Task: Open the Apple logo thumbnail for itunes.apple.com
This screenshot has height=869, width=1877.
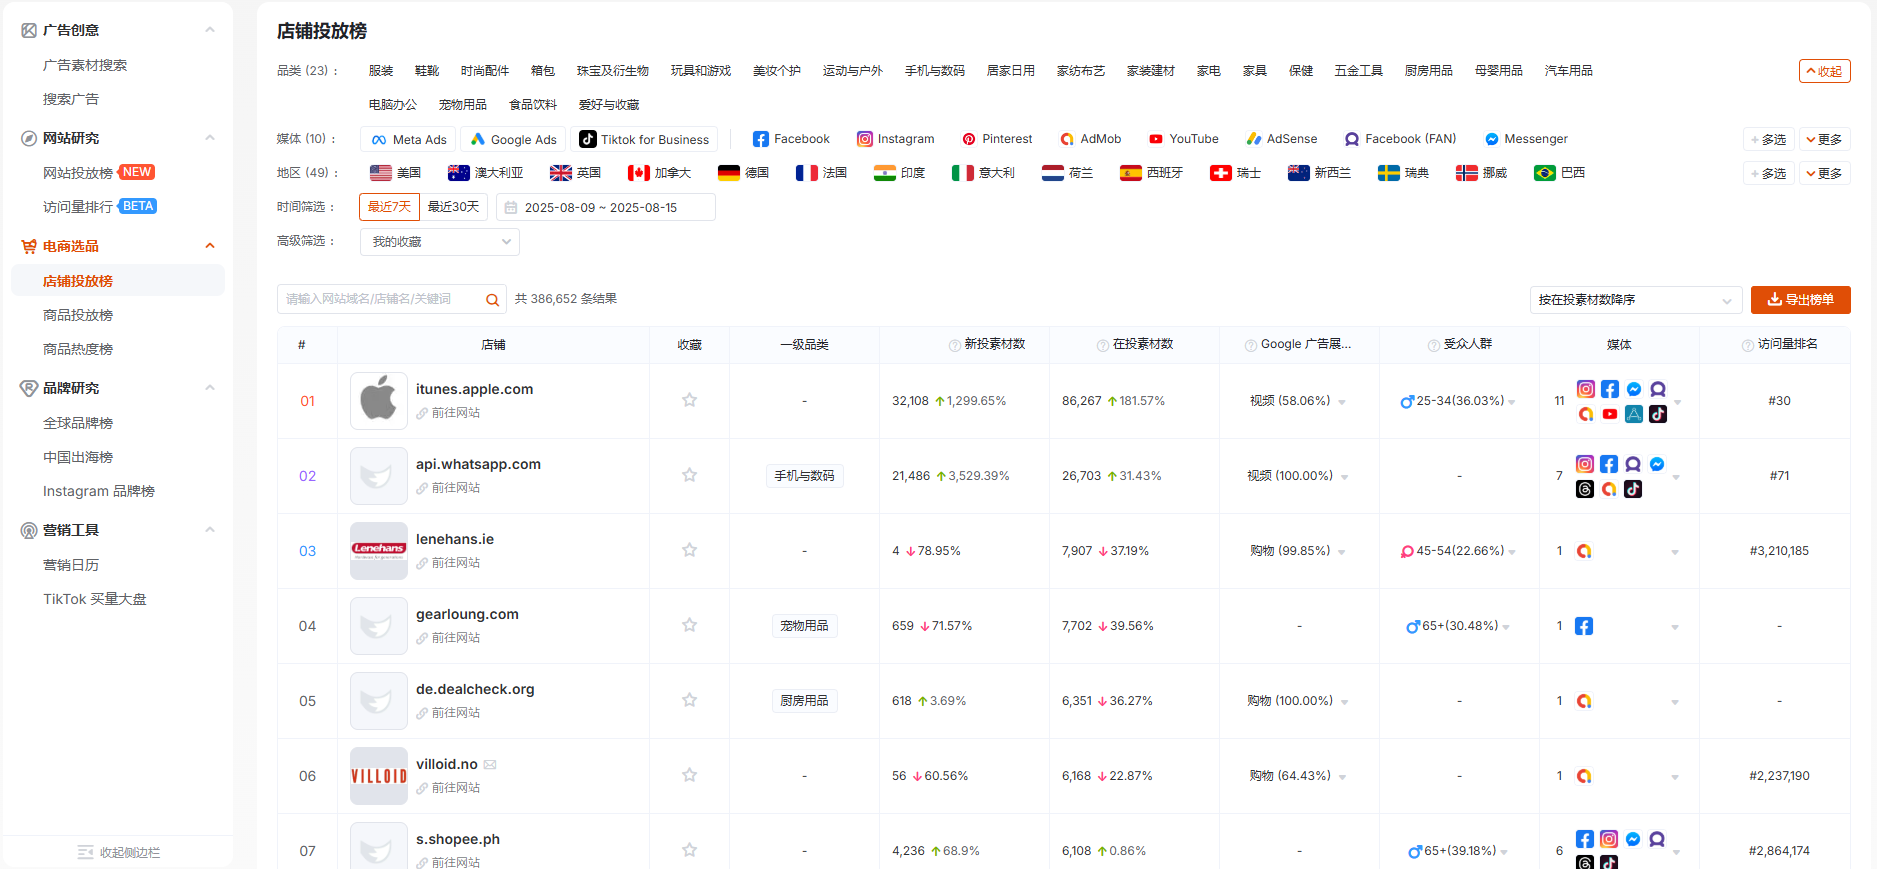Action: point(379,401)
